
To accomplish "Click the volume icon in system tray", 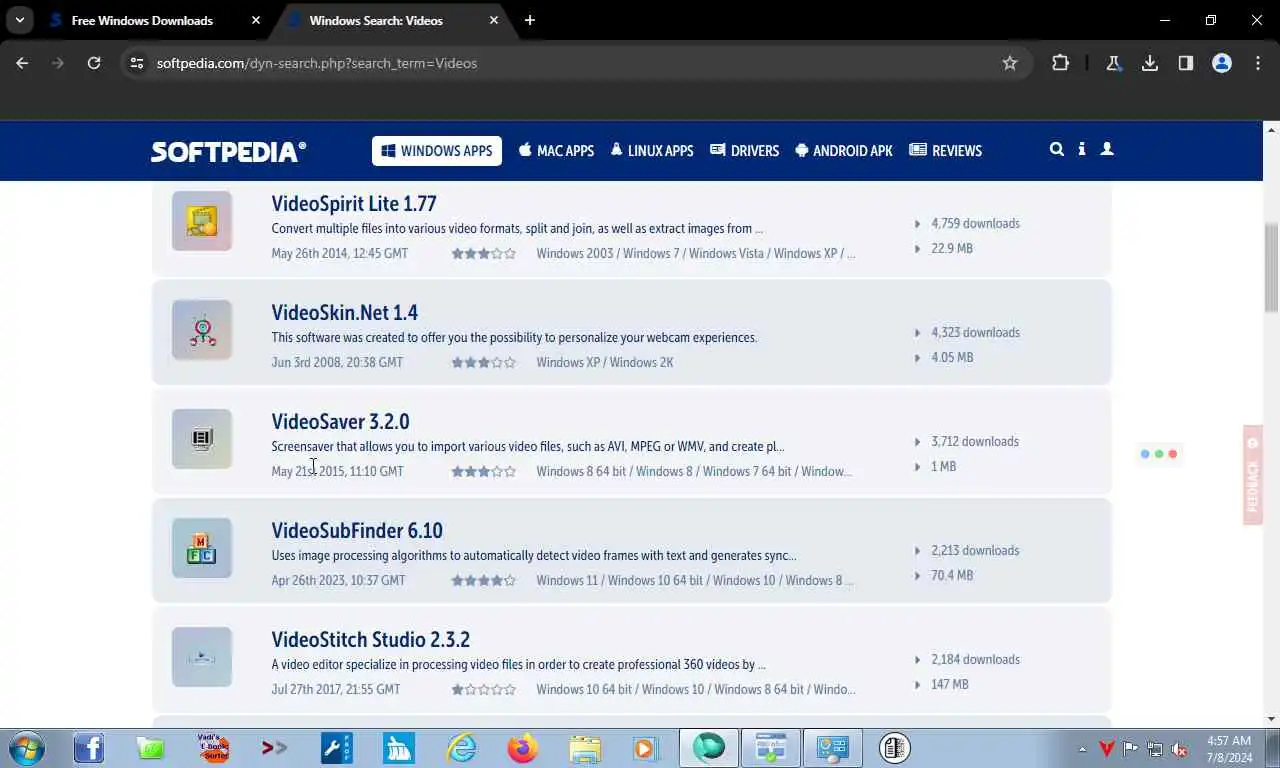I will click(x=1179, y=749).
